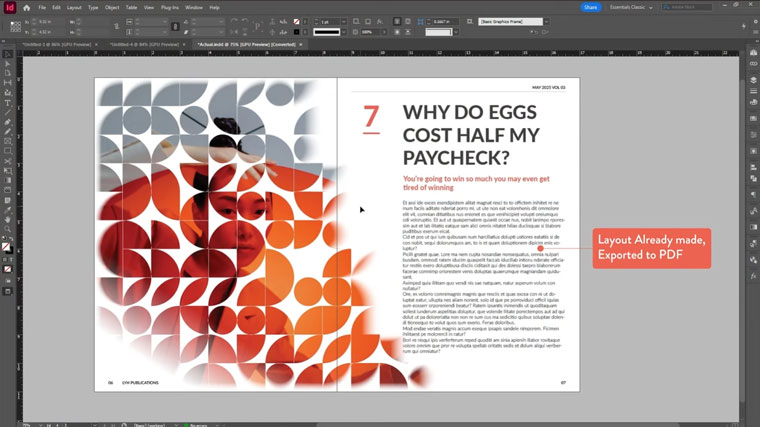Switch to the Untitled-4 document tab
760x427 pixels.
(144, 44)
